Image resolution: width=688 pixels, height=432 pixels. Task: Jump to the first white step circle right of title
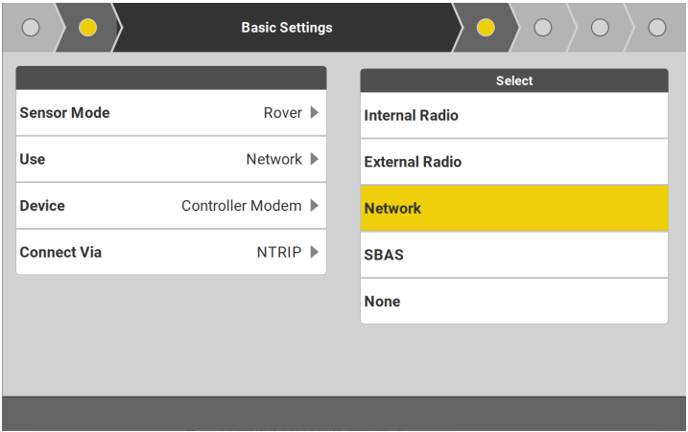(x=543, y=28)
